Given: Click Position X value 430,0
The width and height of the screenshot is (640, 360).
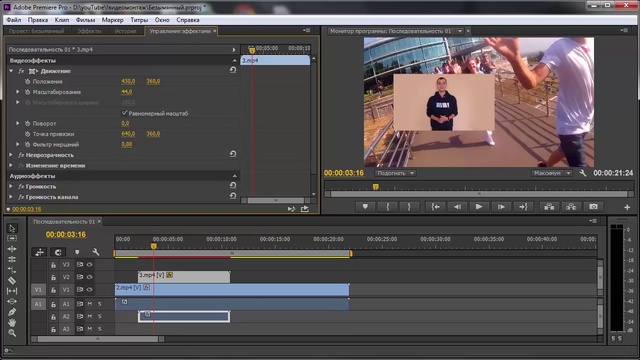Looking at the screenshot, I should [128, 81].
